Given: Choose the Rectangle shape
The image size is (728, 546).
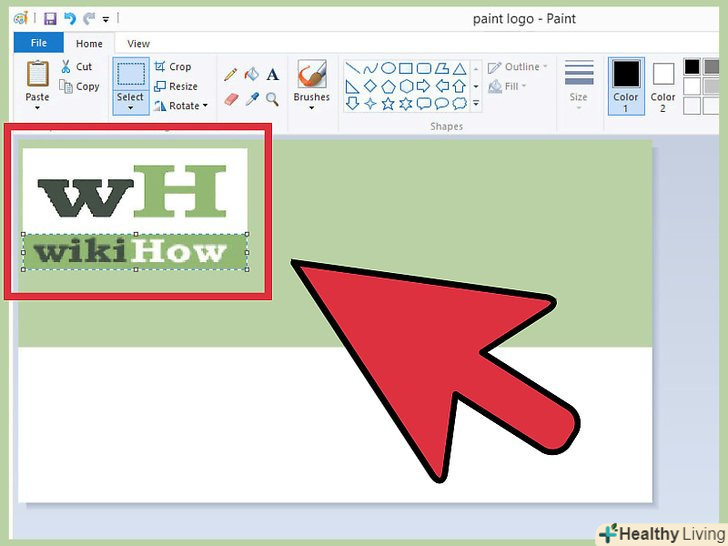Looking at the screenshot, I should point(406,69).
